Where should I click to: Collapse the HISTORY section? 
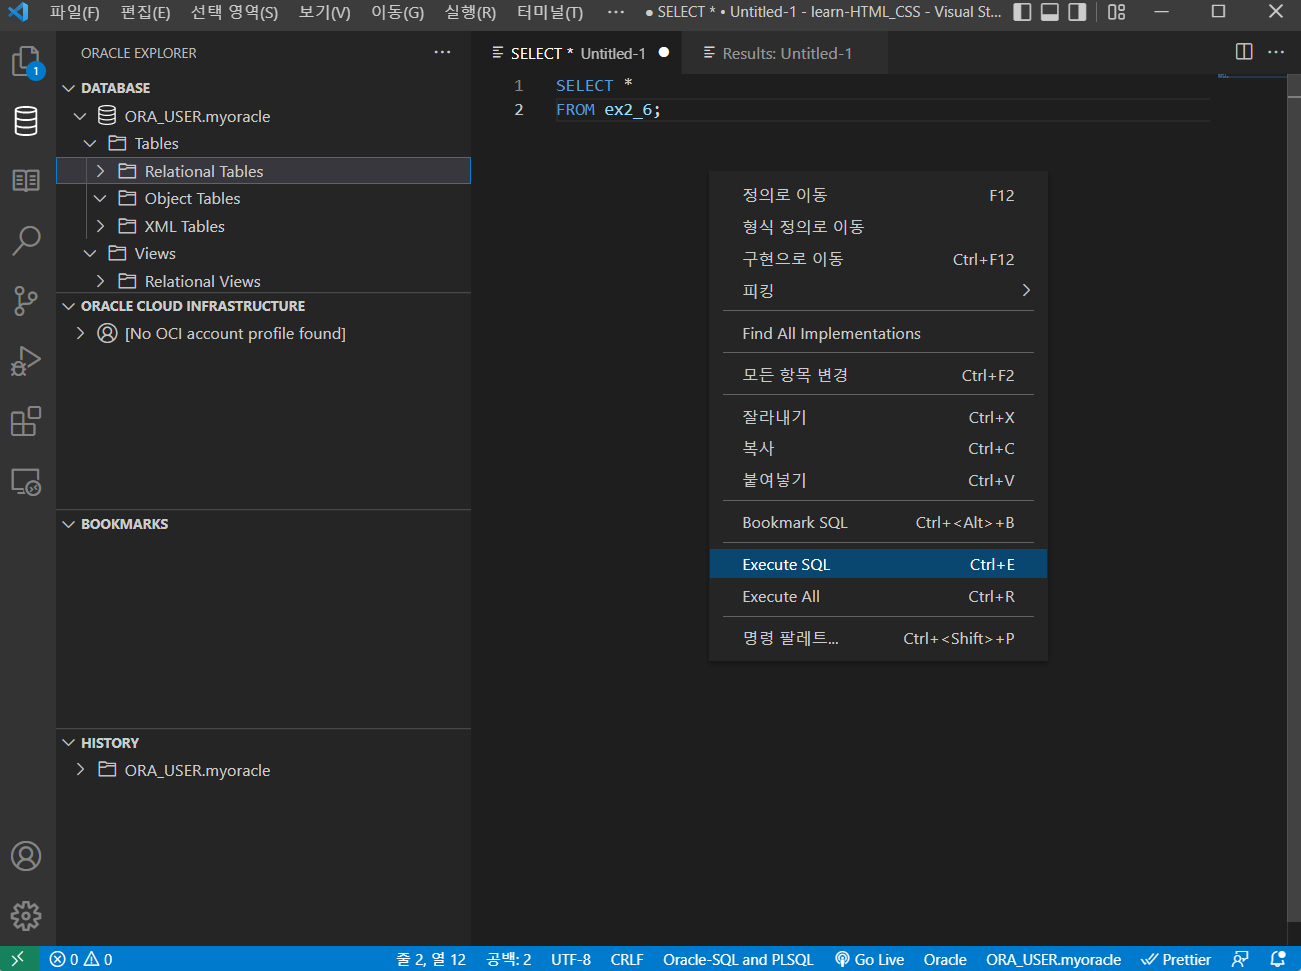69,743
